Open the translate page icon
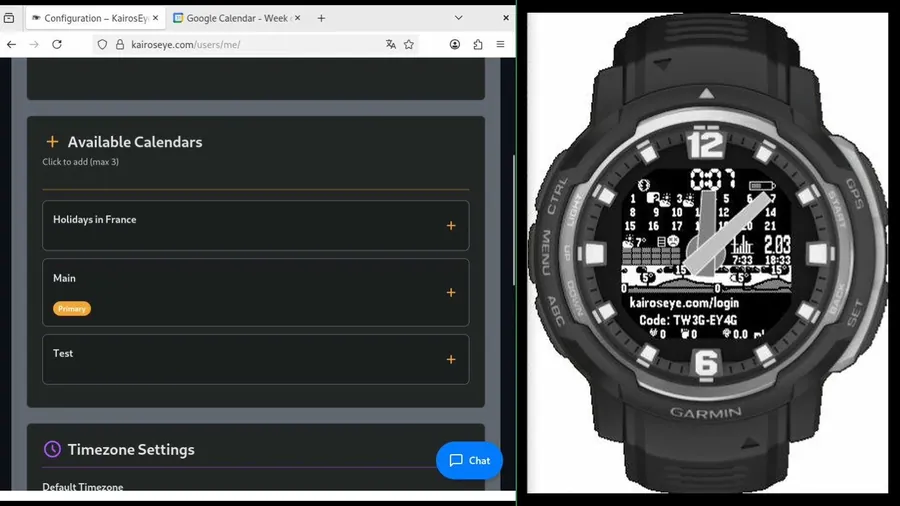The image size is (900, 506). [x=391, y=44]
